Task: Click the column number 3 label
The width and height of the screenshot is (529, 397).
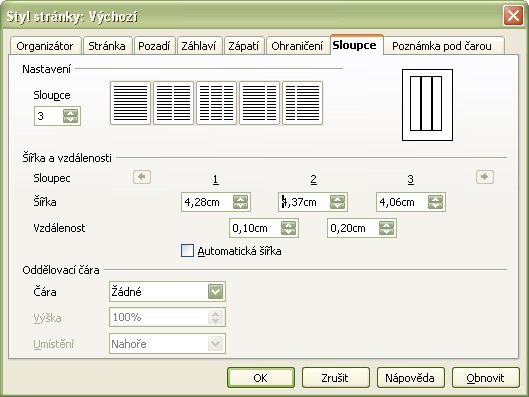Action: [411, 179]
